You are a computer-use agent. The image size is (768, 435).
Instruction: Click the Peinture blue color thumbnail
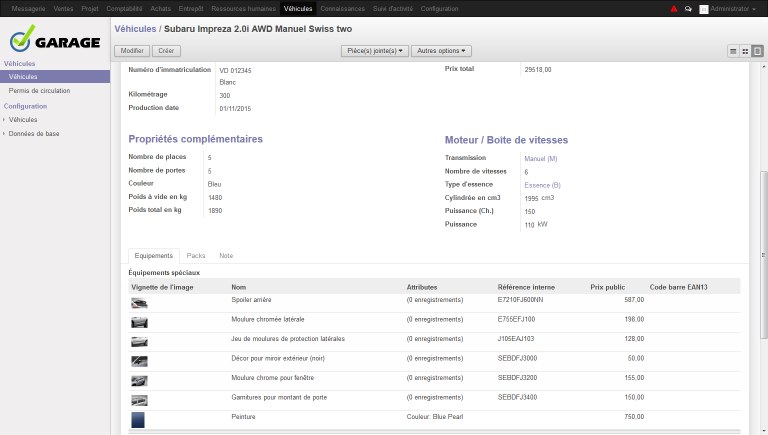coord(138,417)
